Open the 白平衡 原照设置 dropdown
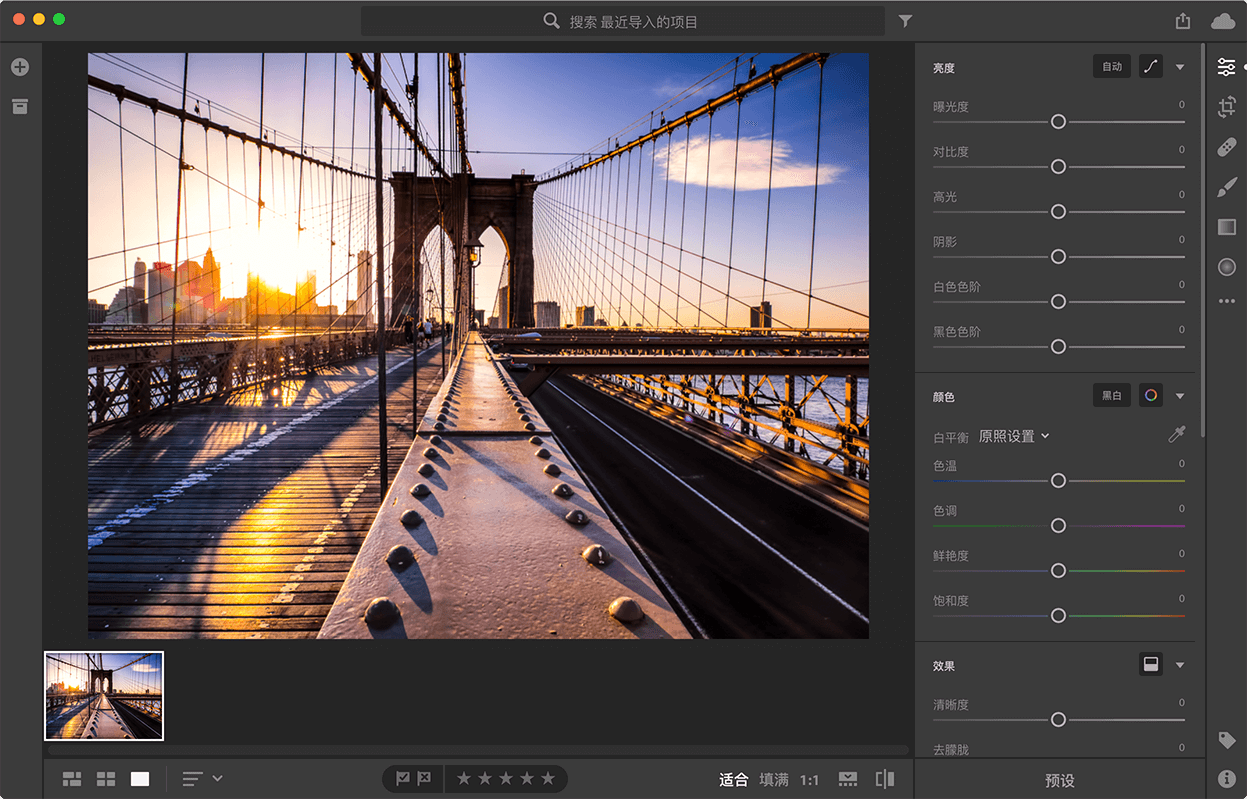The height and width of the screenshot is (799, 1247). pyautogui.click(x=1014, y=436)
